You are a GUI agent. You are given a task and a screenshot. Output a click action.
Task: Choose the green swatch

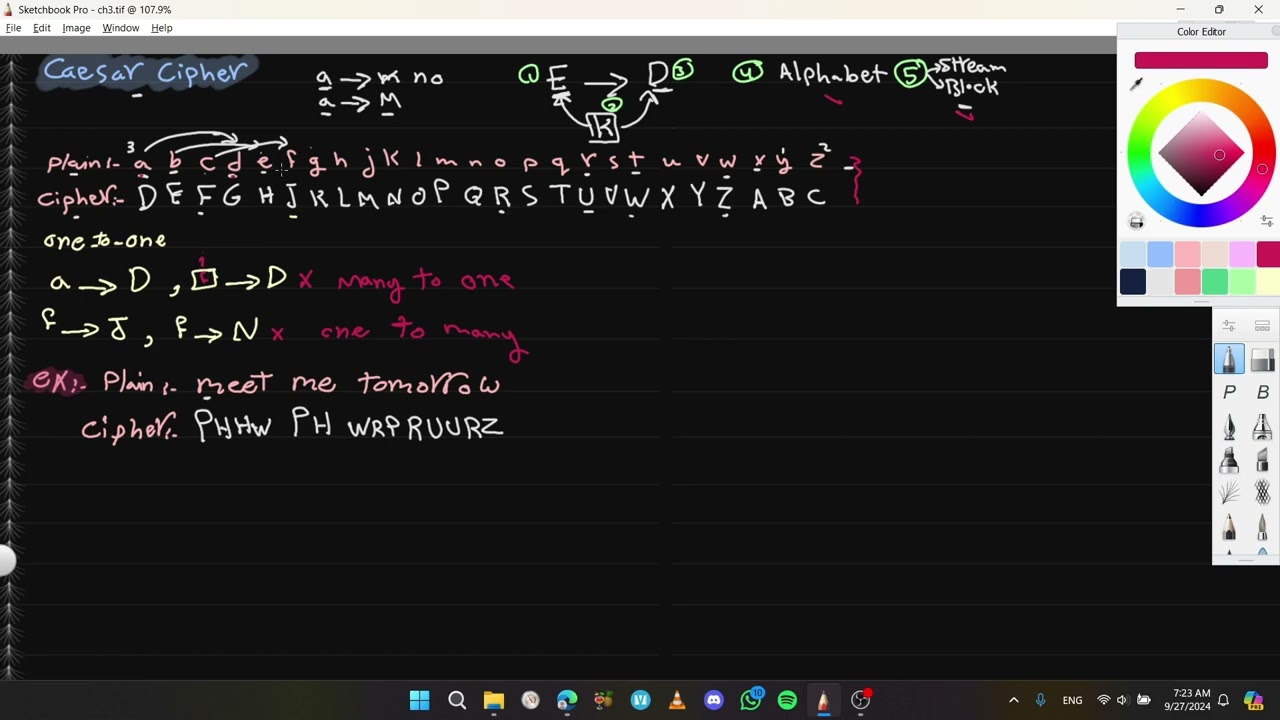point(1214,282)
